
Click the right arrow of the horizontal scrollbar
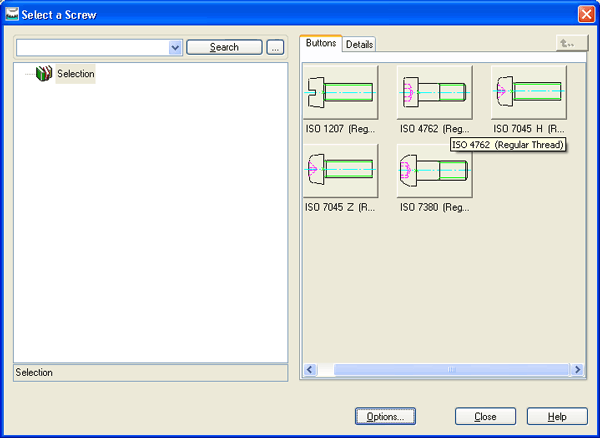click(x=578, y=369)
